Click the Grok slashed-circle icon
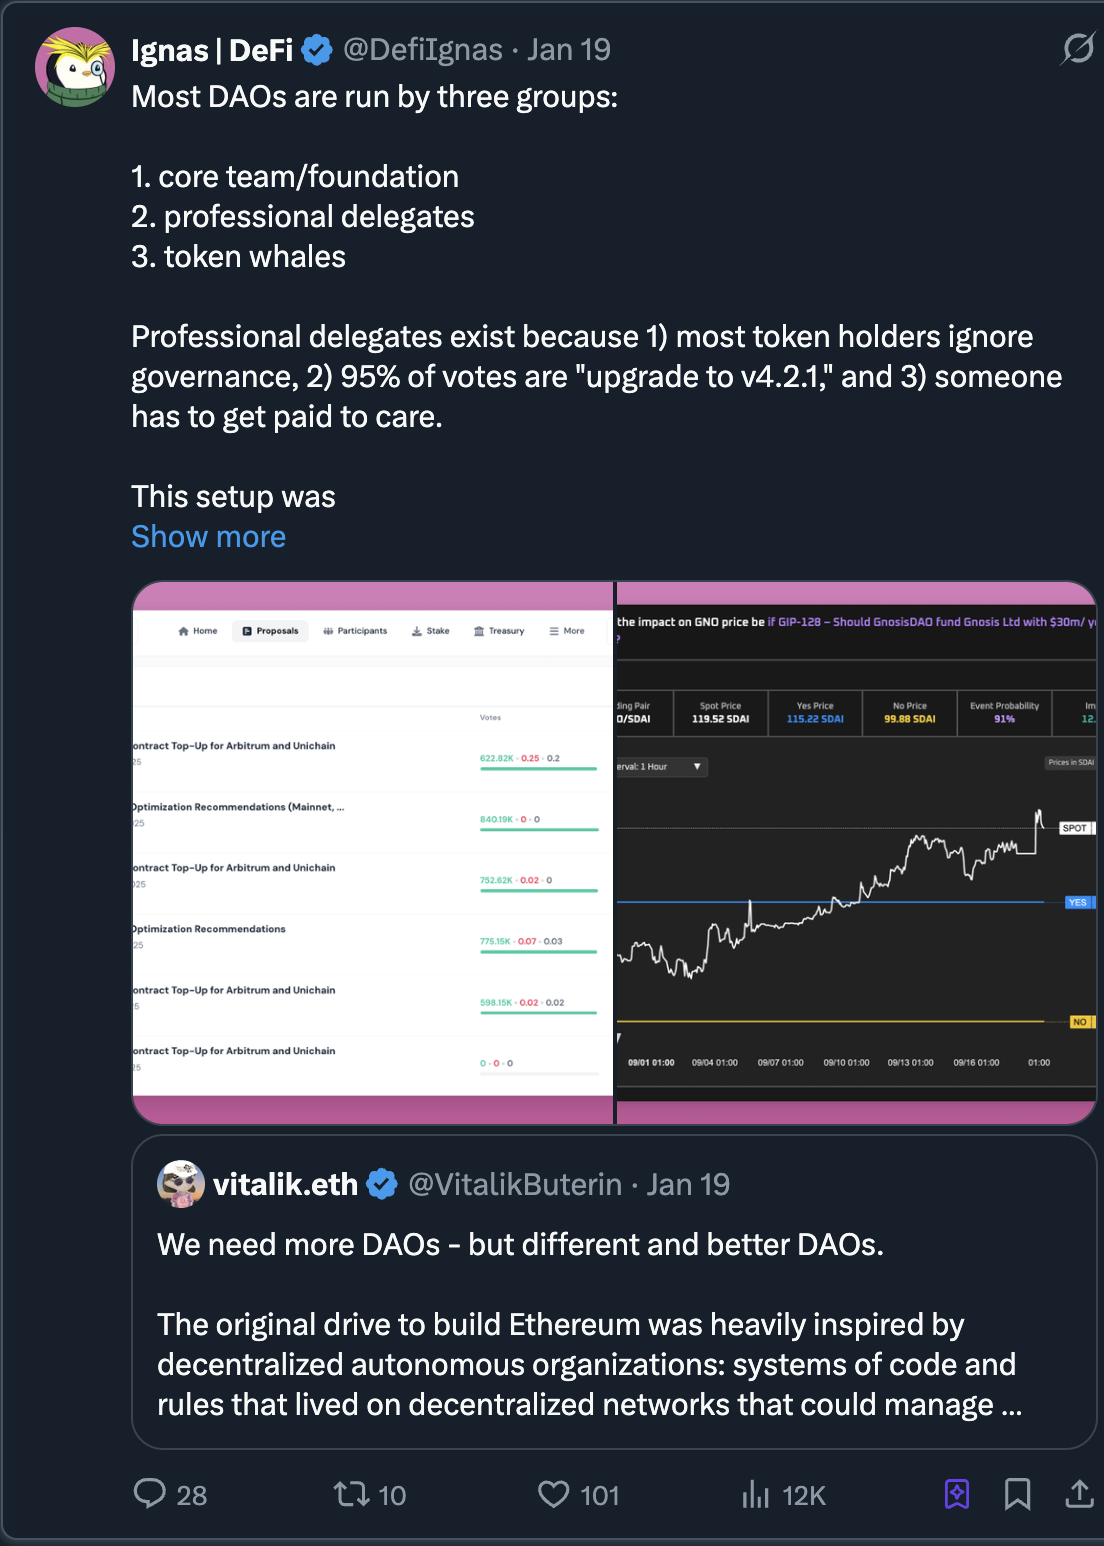Screen dimensions: 1104x1546 click(1078, 48)
